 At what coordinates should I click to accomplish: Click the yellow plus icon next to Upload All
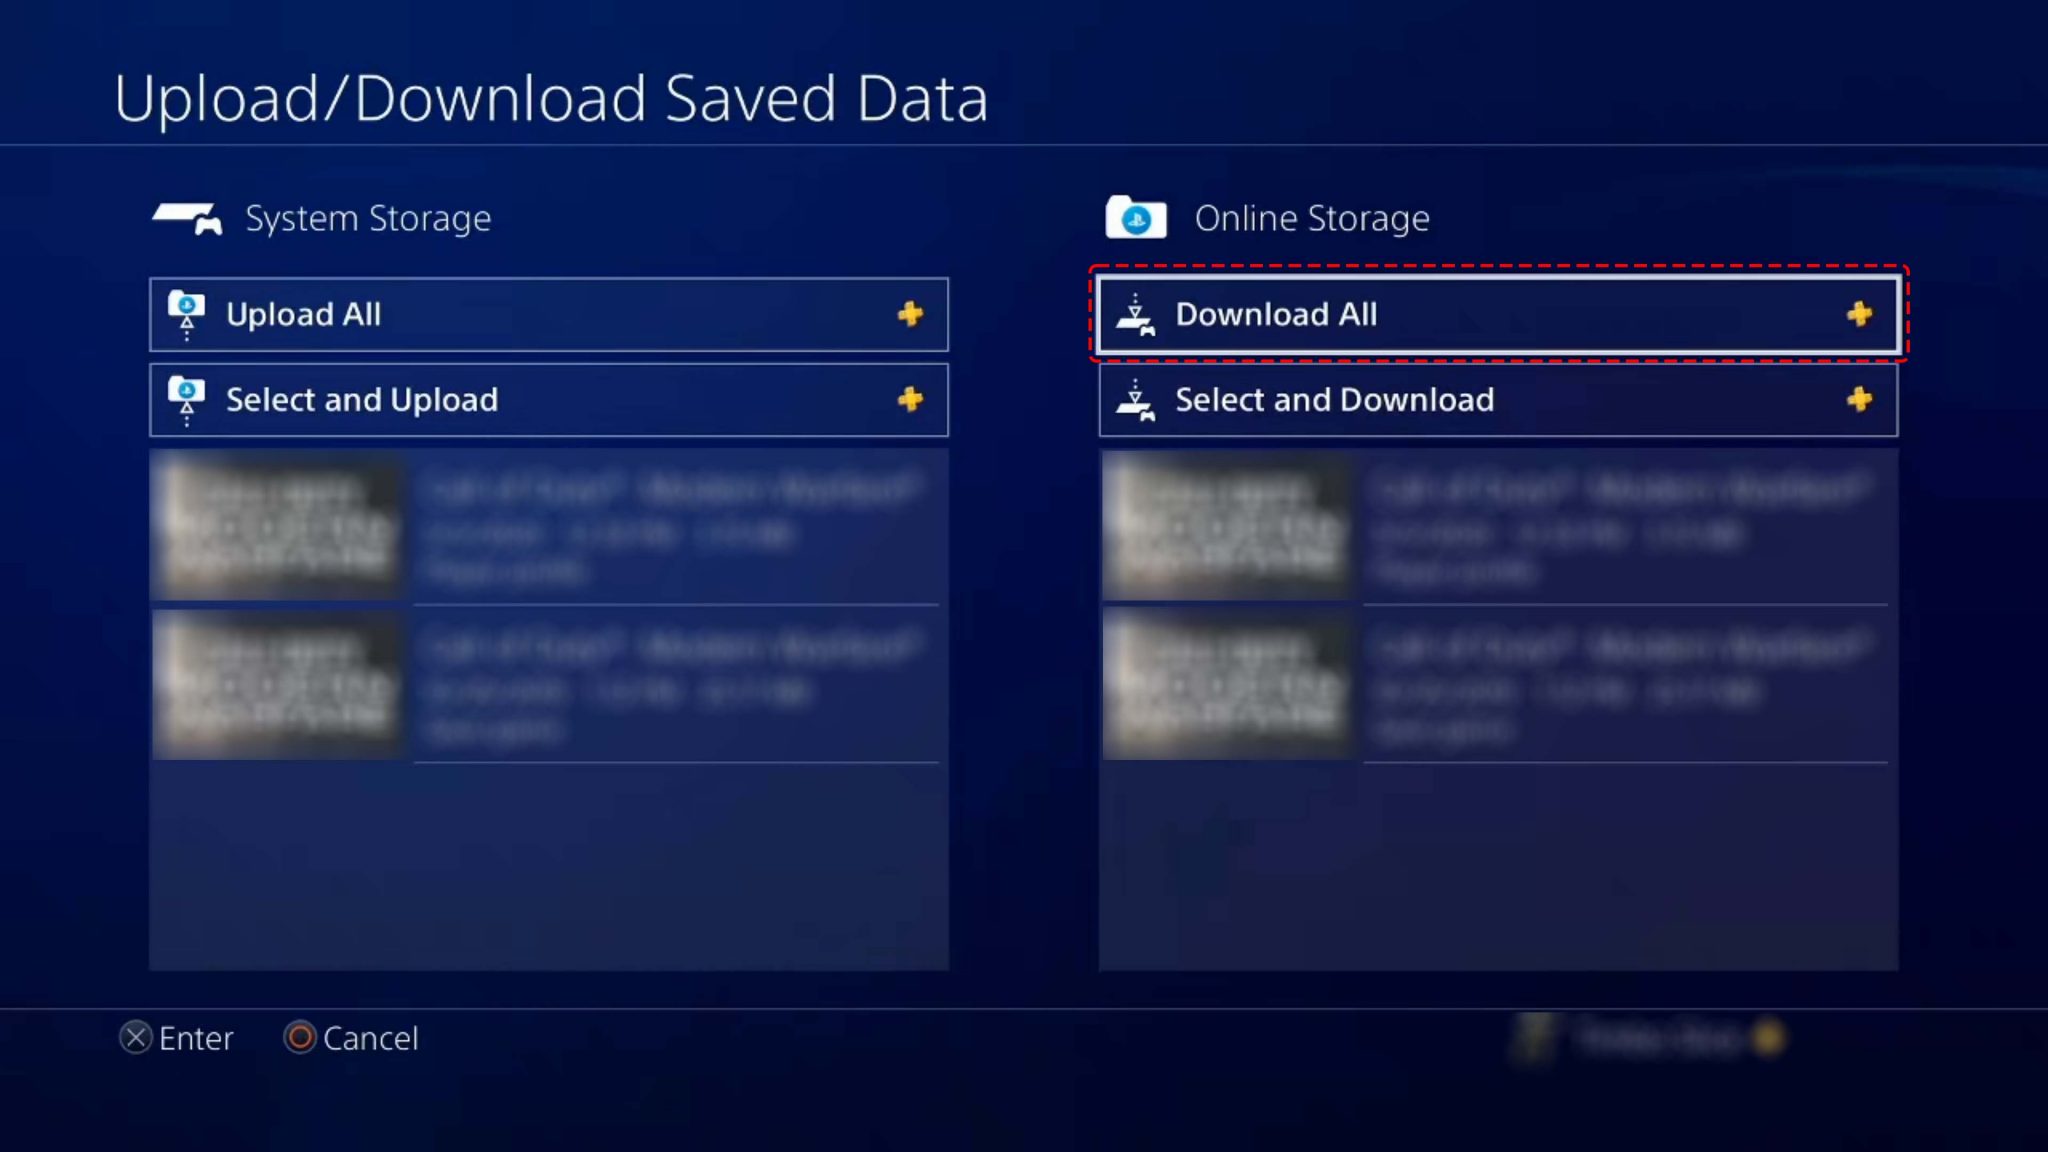point(910,312)
